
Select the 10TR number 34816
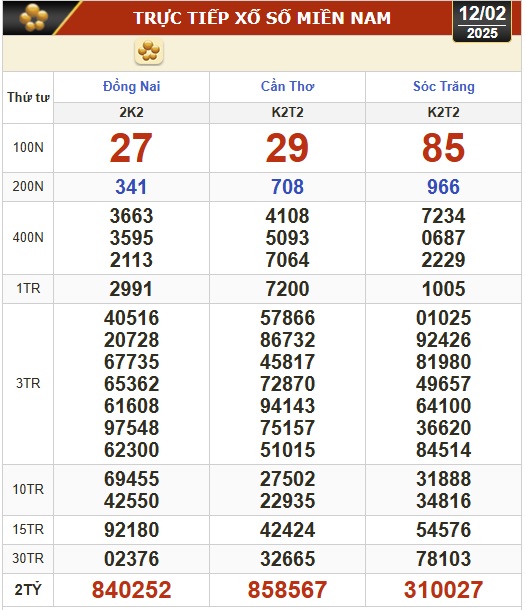(x=444, y=501)
